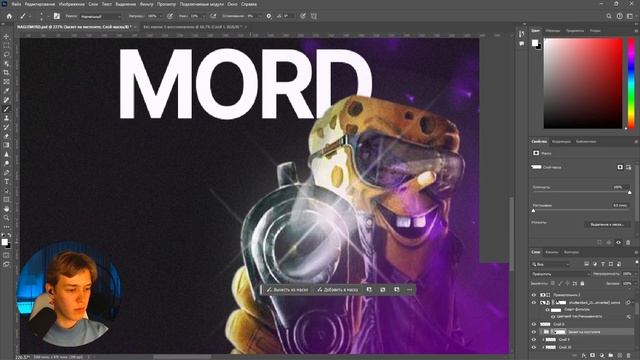Click the hue spectrum slider bar
Viewport: 640px width, 360px height.
(631, 84)
